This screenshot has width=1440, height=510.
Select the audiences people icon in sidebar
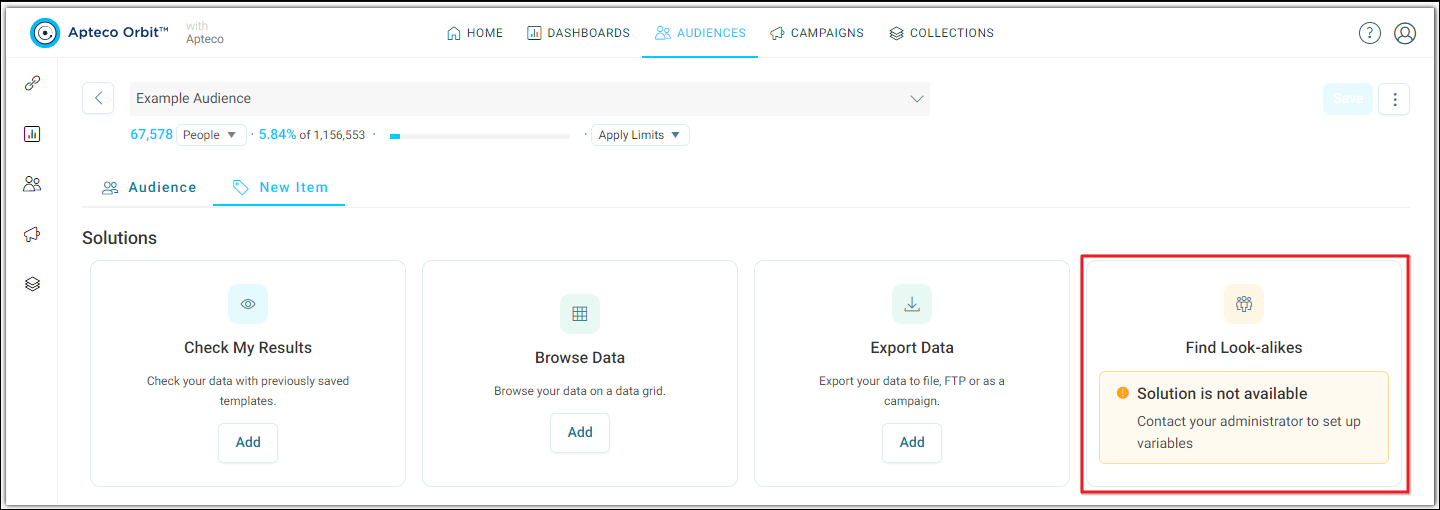[x=32, y=184]
